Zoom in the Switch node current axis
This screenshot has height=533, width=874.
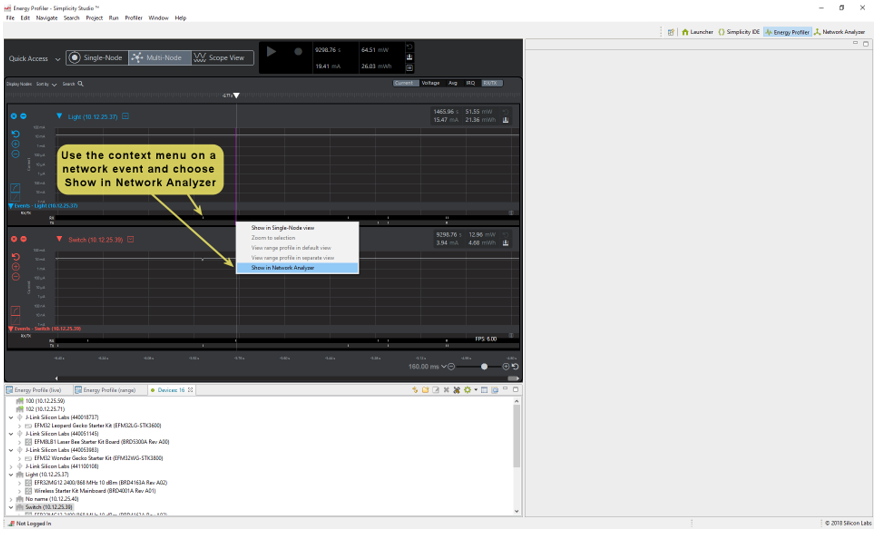[x=16, y=266]
